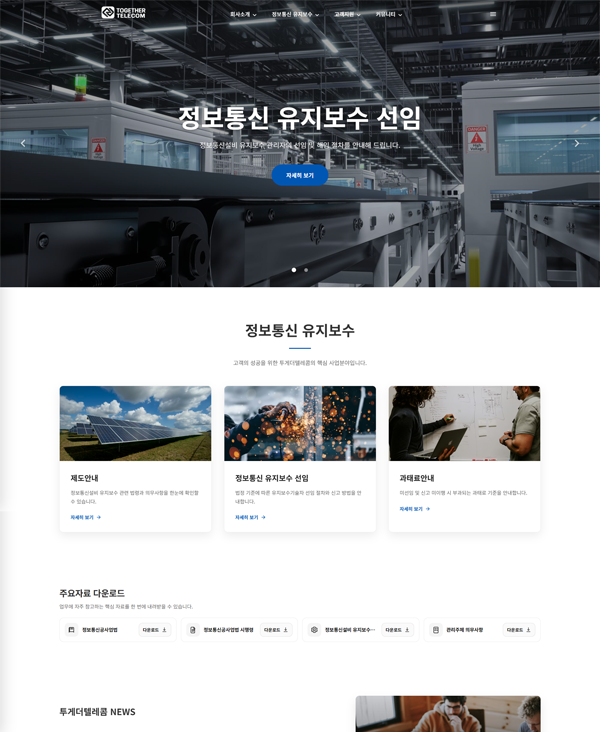Click the 제도안내 card title

[x=85, y=478]
